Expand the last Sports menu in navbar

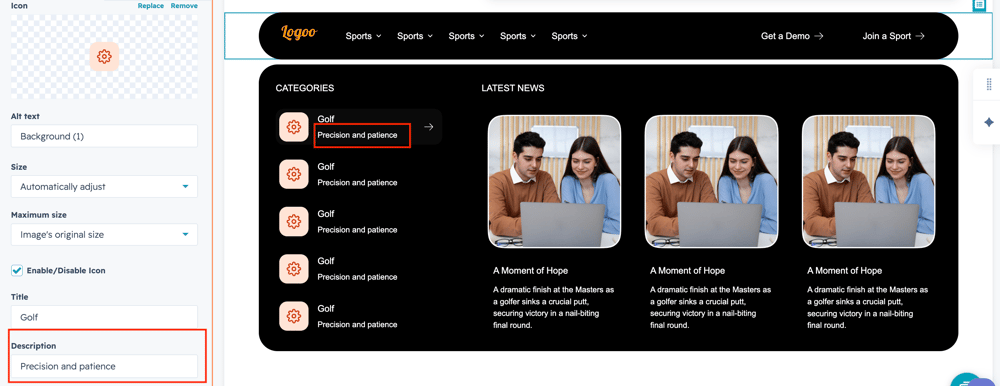pos(570,36)
